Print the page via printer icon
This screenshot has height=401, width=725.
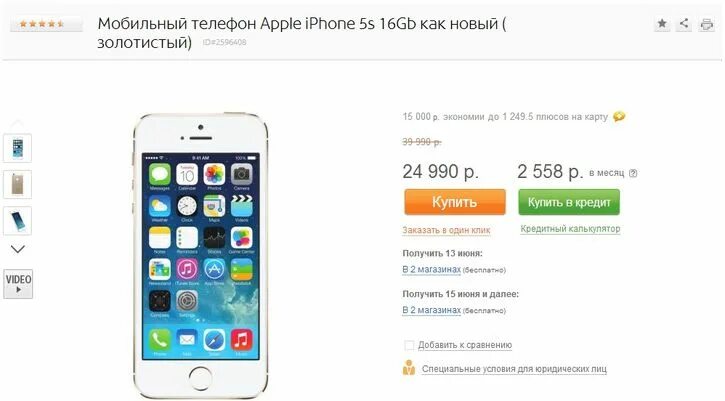pyautogui.click(x=707, y=24)
